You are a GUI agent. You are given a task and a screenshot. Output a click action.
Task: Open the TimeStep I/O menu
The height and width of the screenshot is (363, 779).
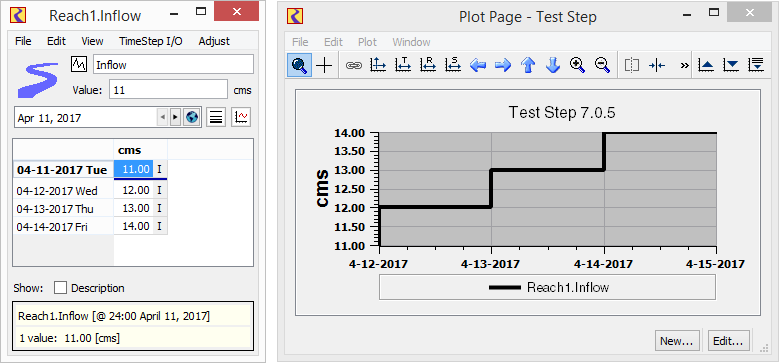pyautogui.click(x=151, y=41)
